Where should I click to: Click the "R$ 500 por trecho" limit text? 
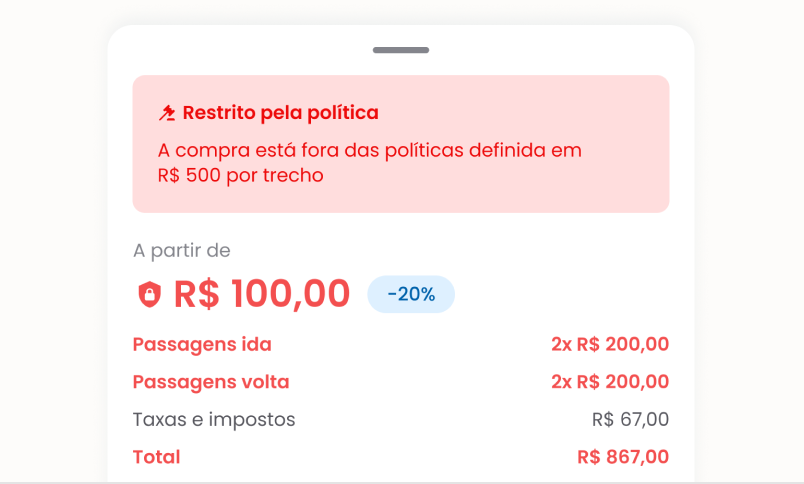240,175
